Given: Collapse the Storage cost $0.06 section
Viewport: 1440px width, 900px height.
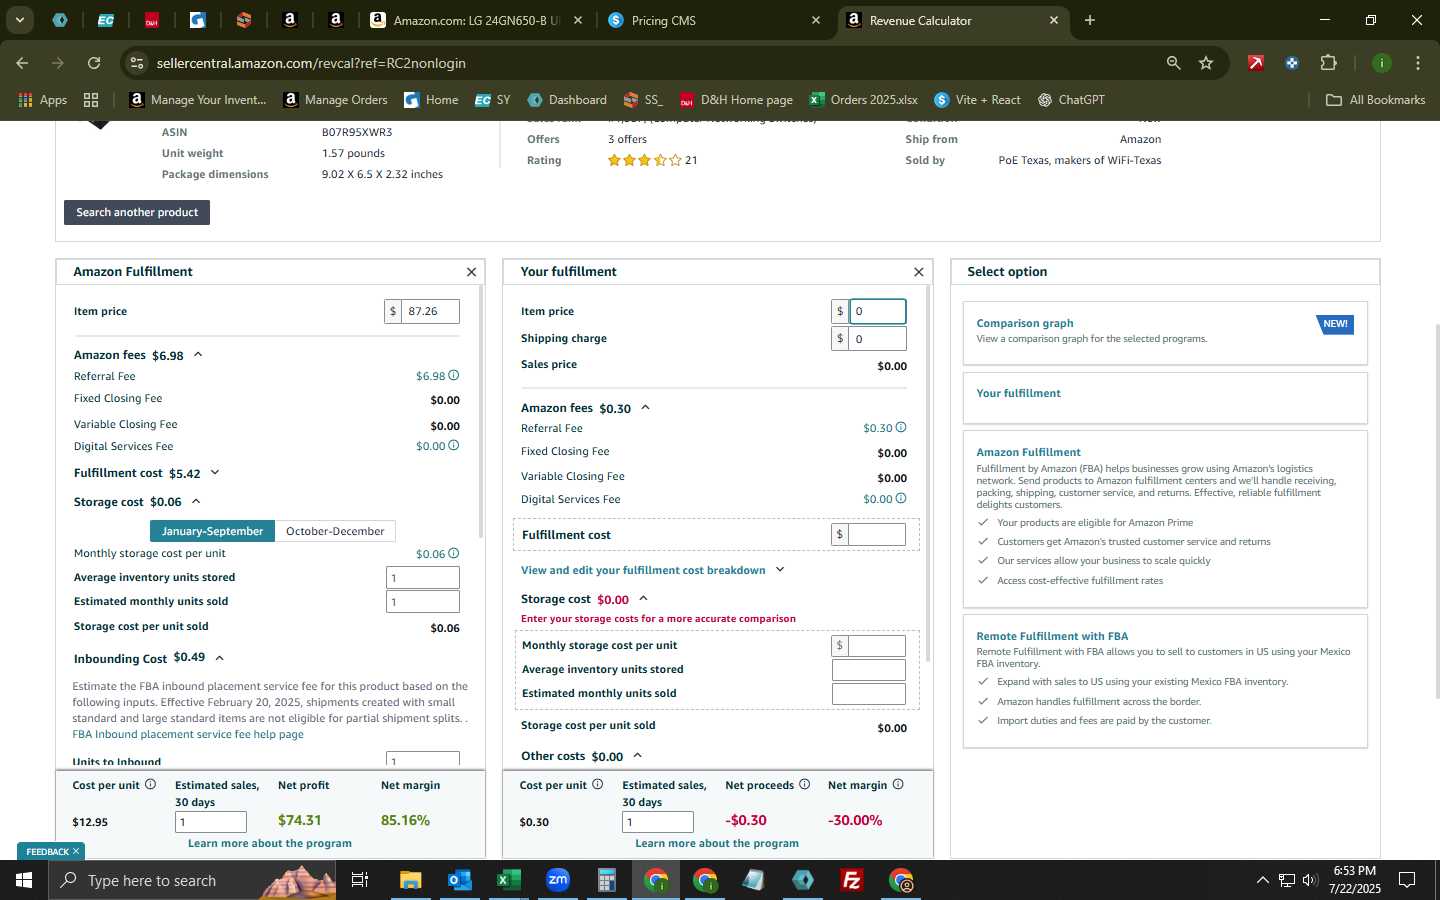Looking at the screenshot, I should click(x=196, y=501).
